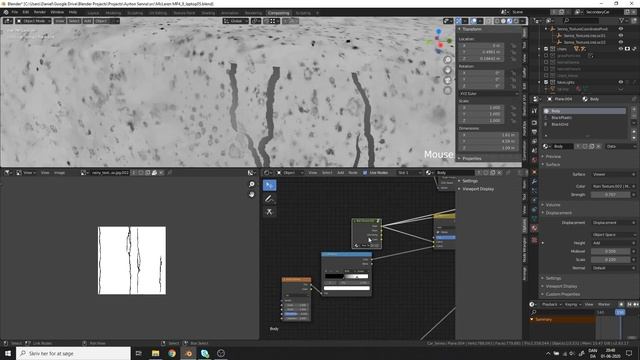Image resolution: width=640 pixels, height=360 pixels.
Task: Click the viewport pan gizmo button
Action: tap(448, 70)
